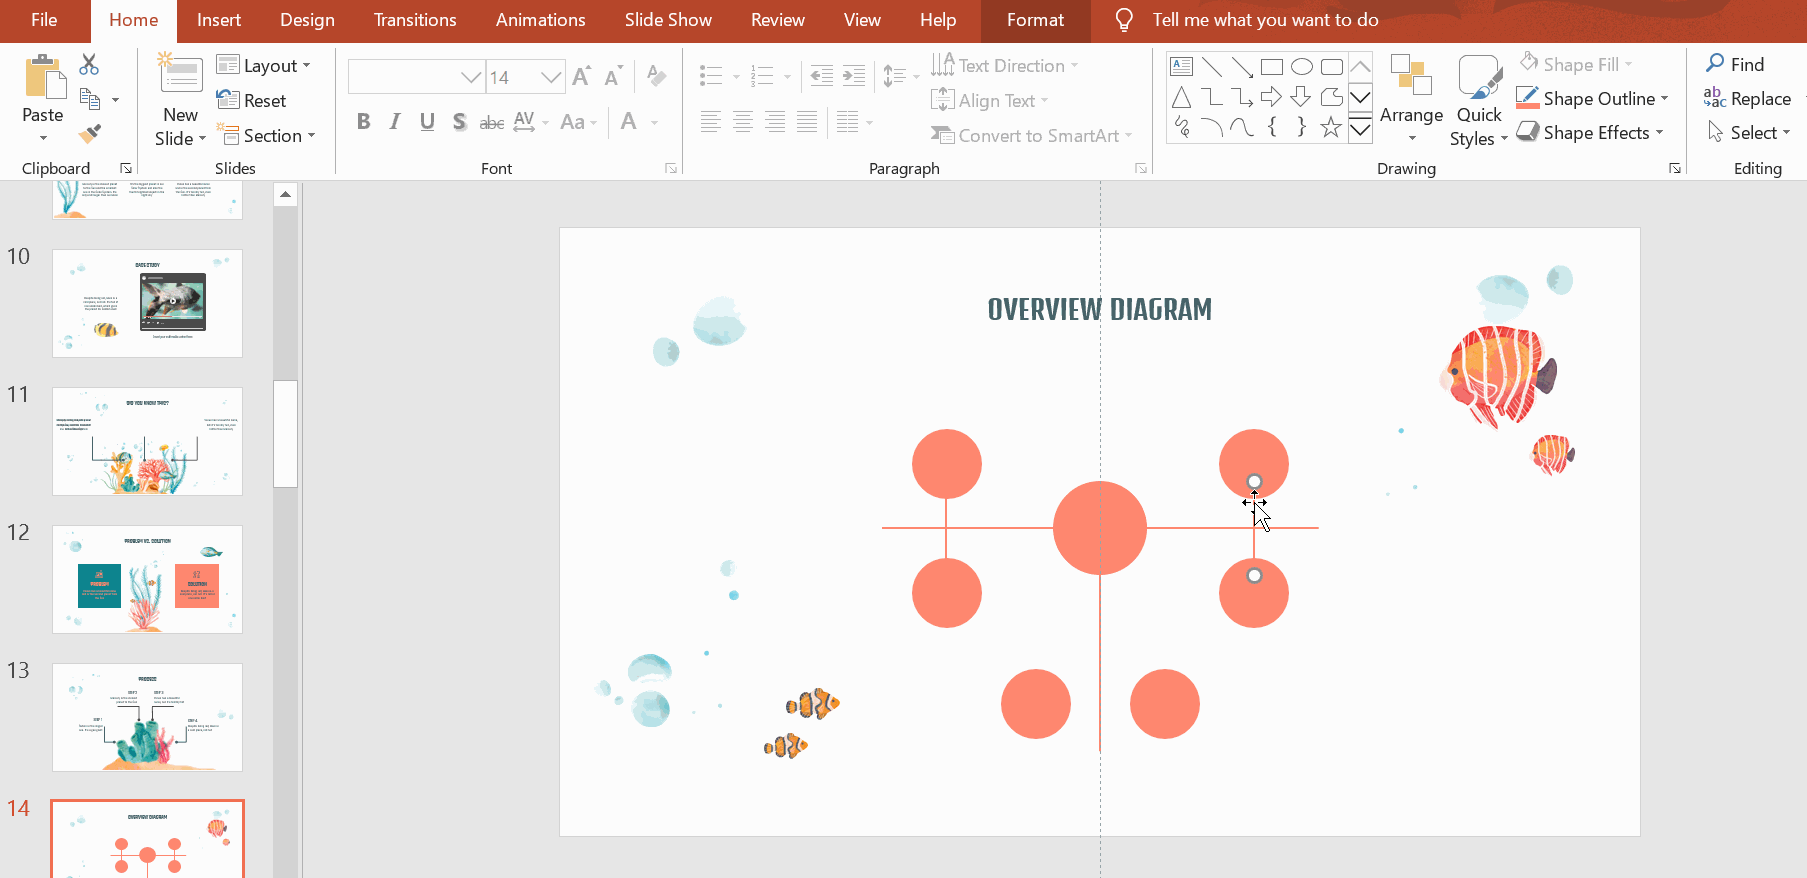This screenshot has width=1807, height=878.
Task: Click the Reset slide button
Action: [252, 101]
